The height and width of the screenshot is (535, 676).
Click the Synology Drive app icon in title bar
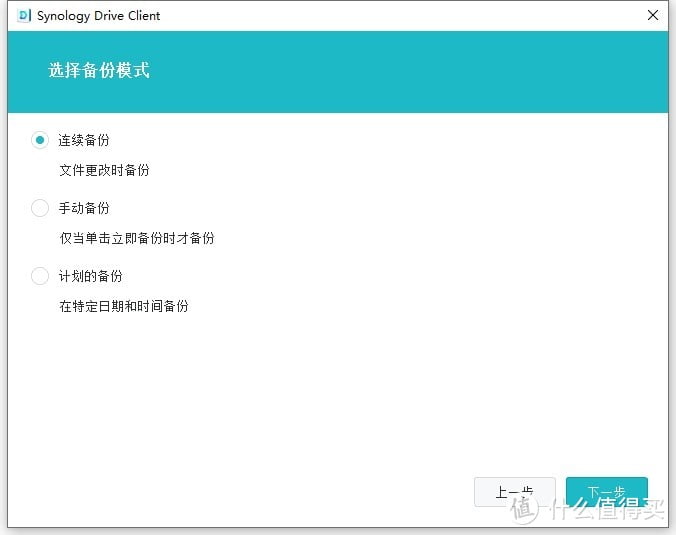24,16
